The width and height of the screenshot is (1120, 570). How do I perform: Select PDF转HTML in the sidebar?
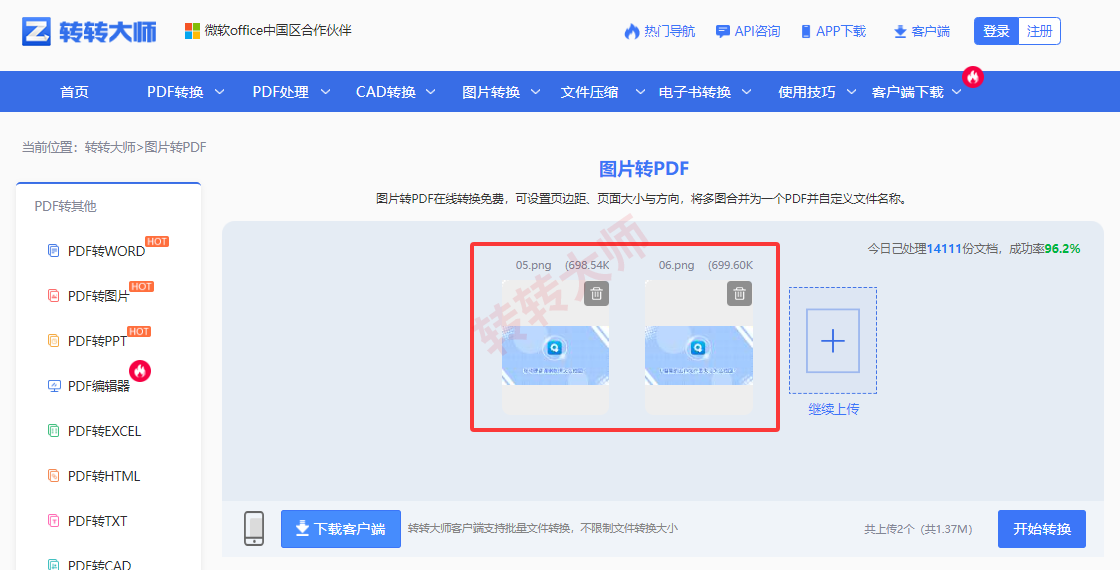tap(104, 476)
